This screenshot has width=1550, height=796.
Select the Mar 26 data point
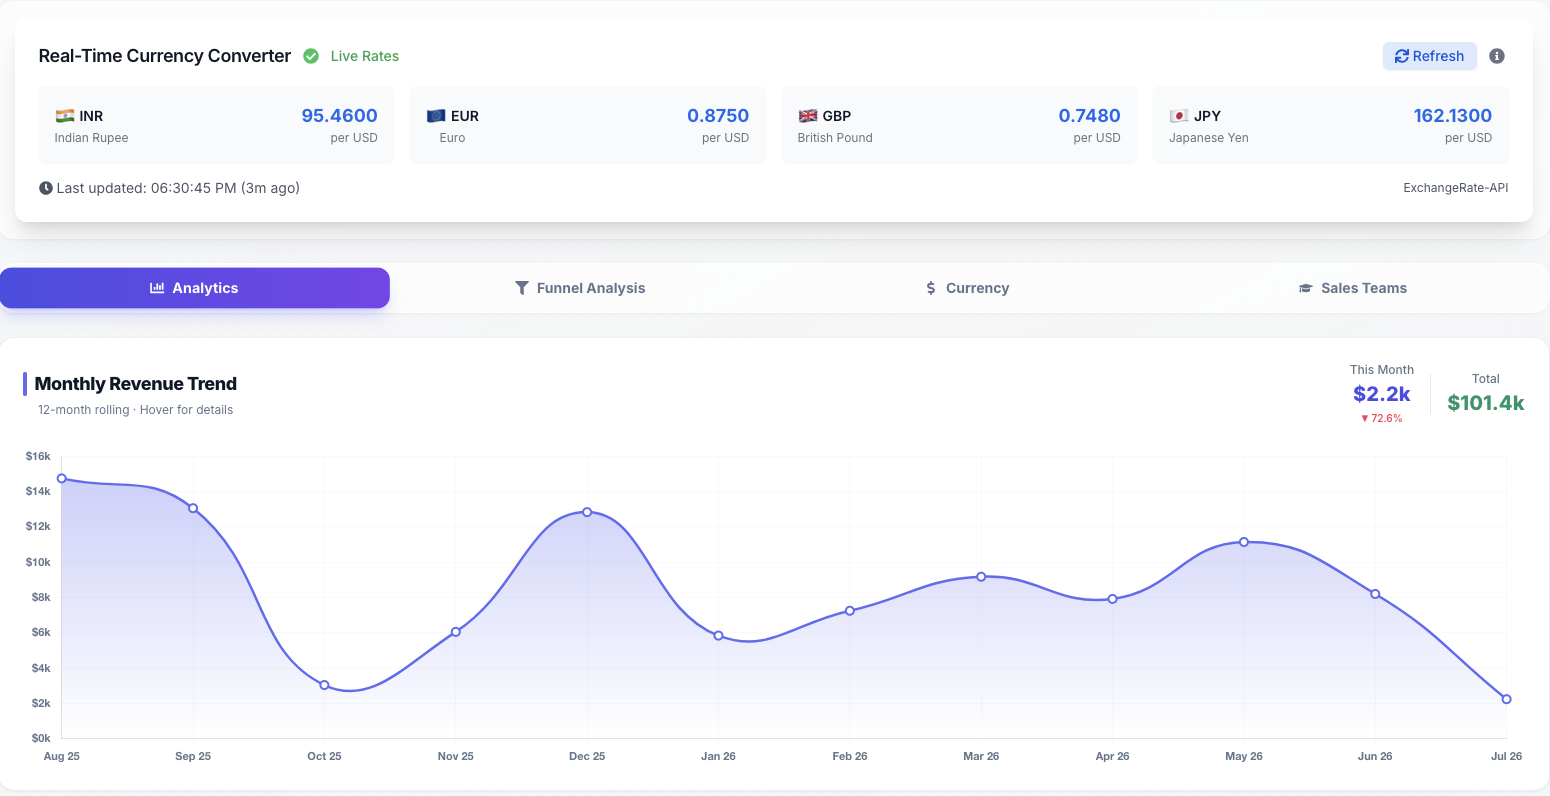point(981,577)
